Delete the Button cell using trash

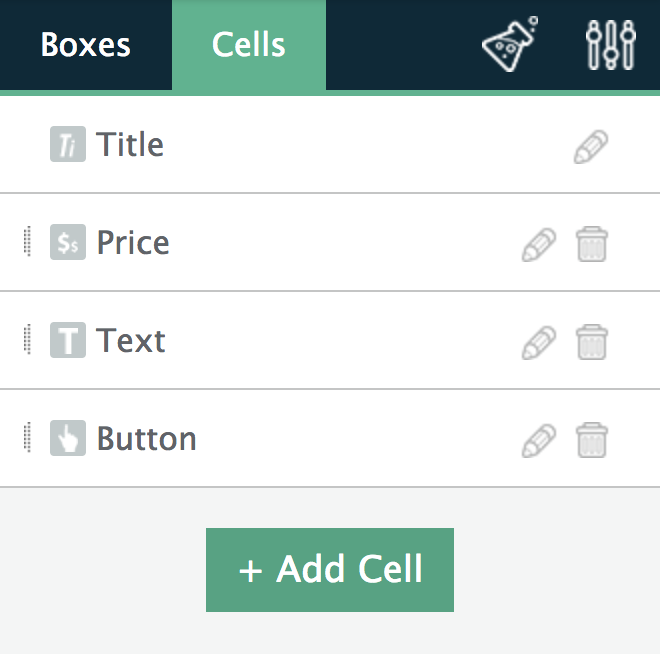point(591,440)
